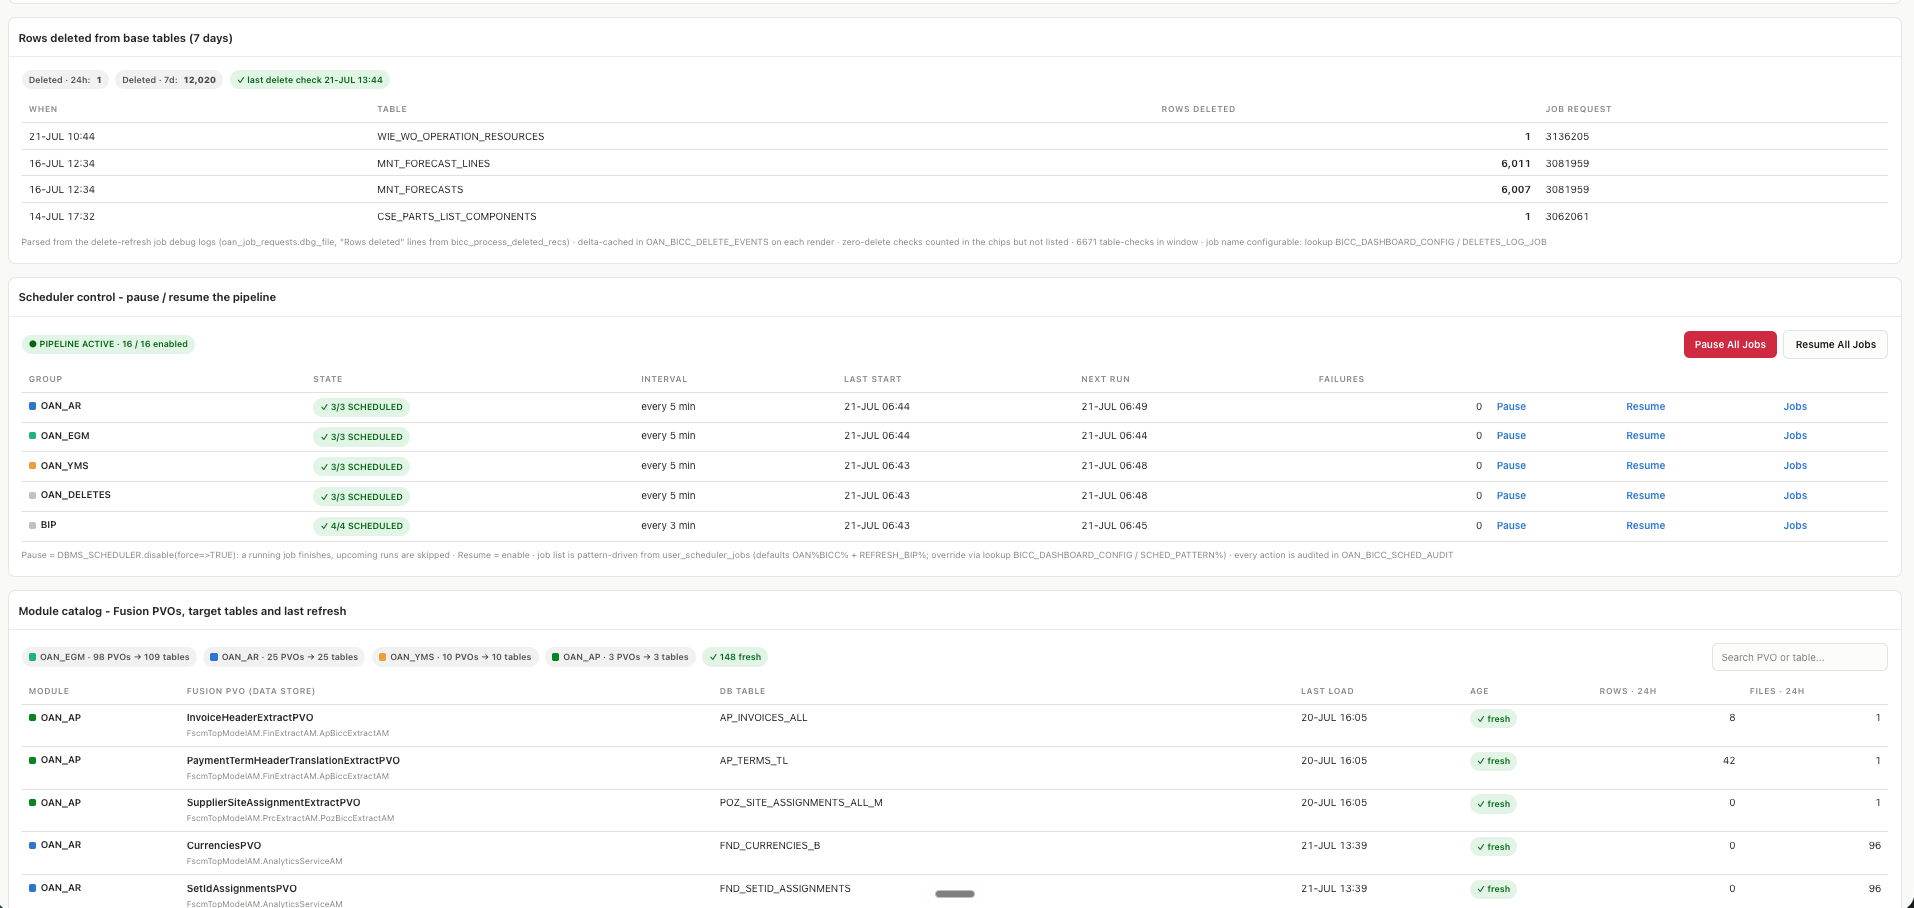Select the SupplierSiteAssignmentExtractPVO row name
This screenshot has height=908, width=1914.
click(x=273, y=803)
